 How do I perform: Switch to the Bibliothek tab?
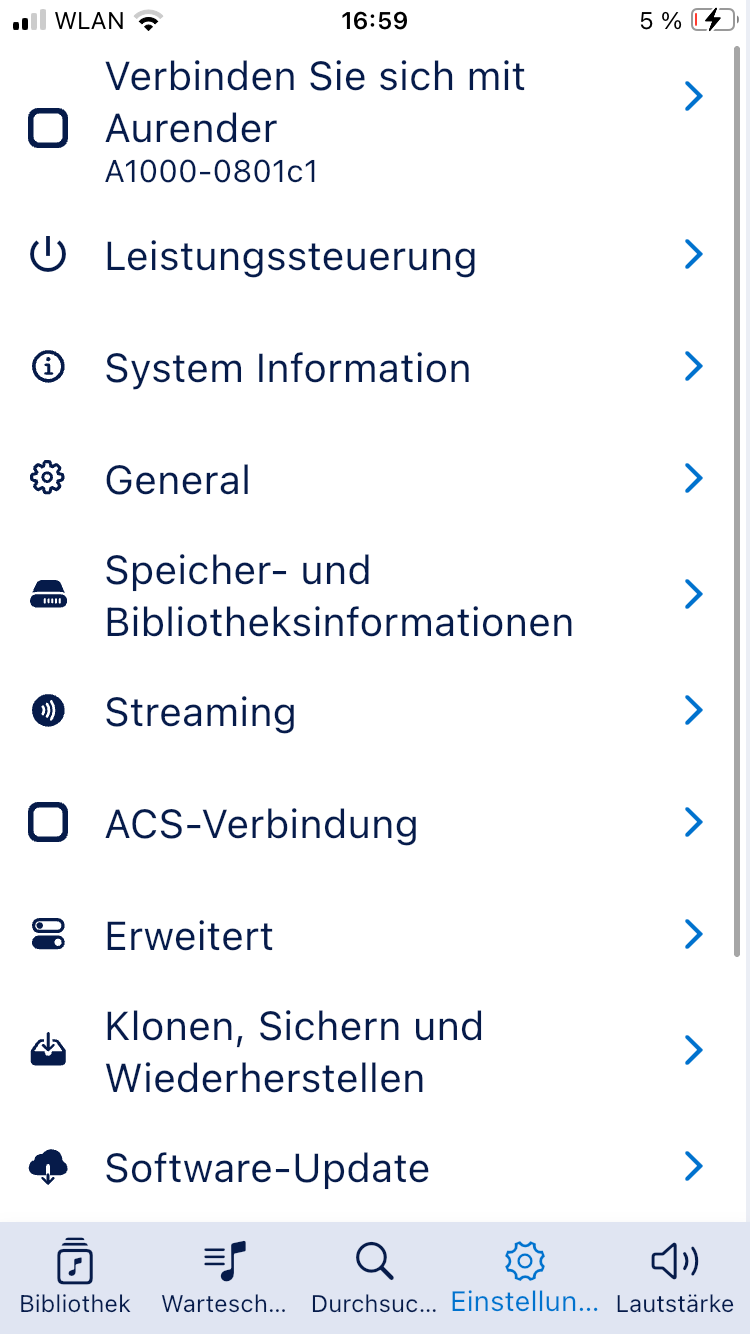75,1276
